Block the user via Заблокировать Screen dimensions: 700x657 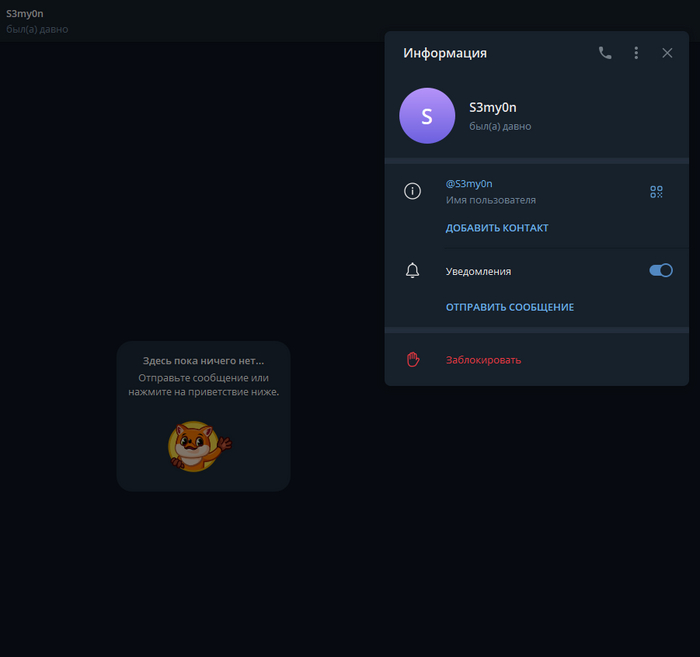coord(483,360)
